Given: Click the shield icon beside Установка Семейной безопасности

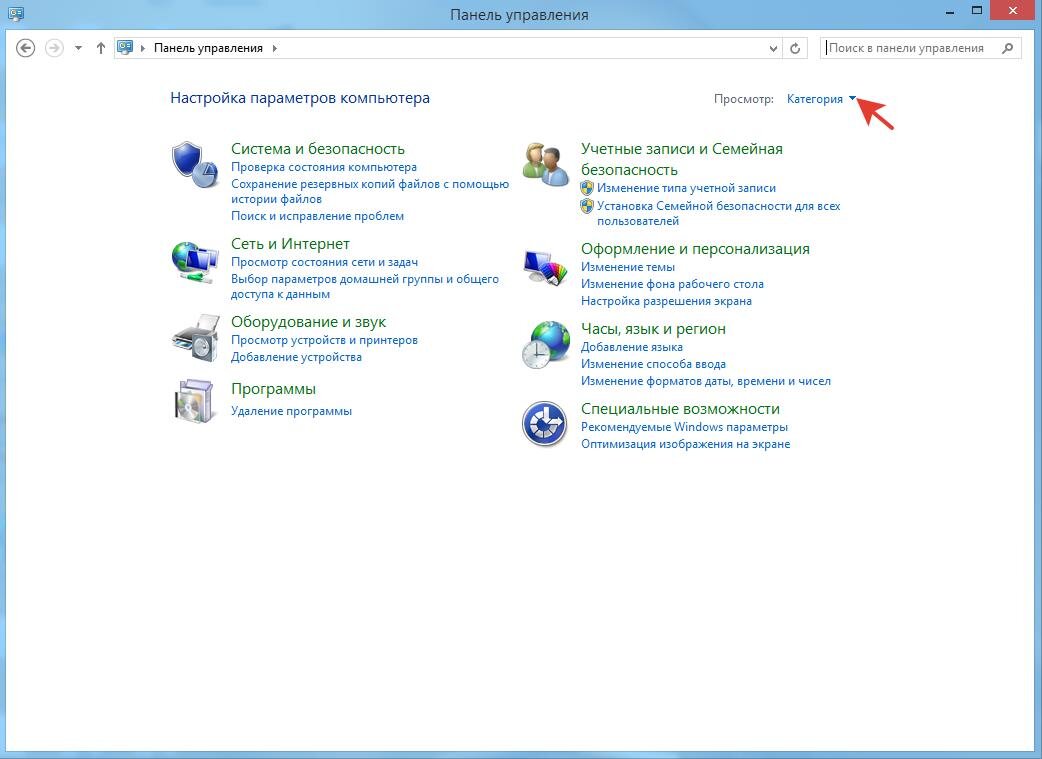Looking at the screenshot, I should pos(586,206).
